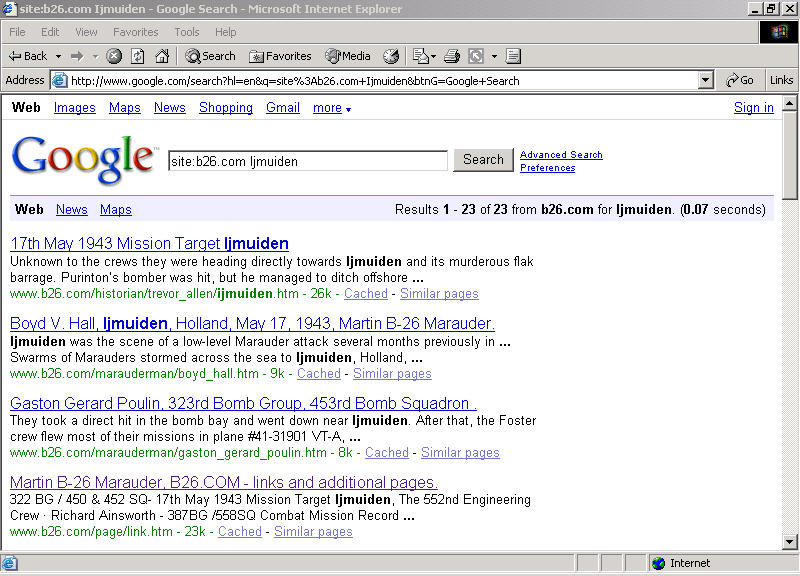Image resolution: width=800 pixels, height=576 pixels.
Task: Click the Windows flag logo throbber
Action: pos(779,32)
